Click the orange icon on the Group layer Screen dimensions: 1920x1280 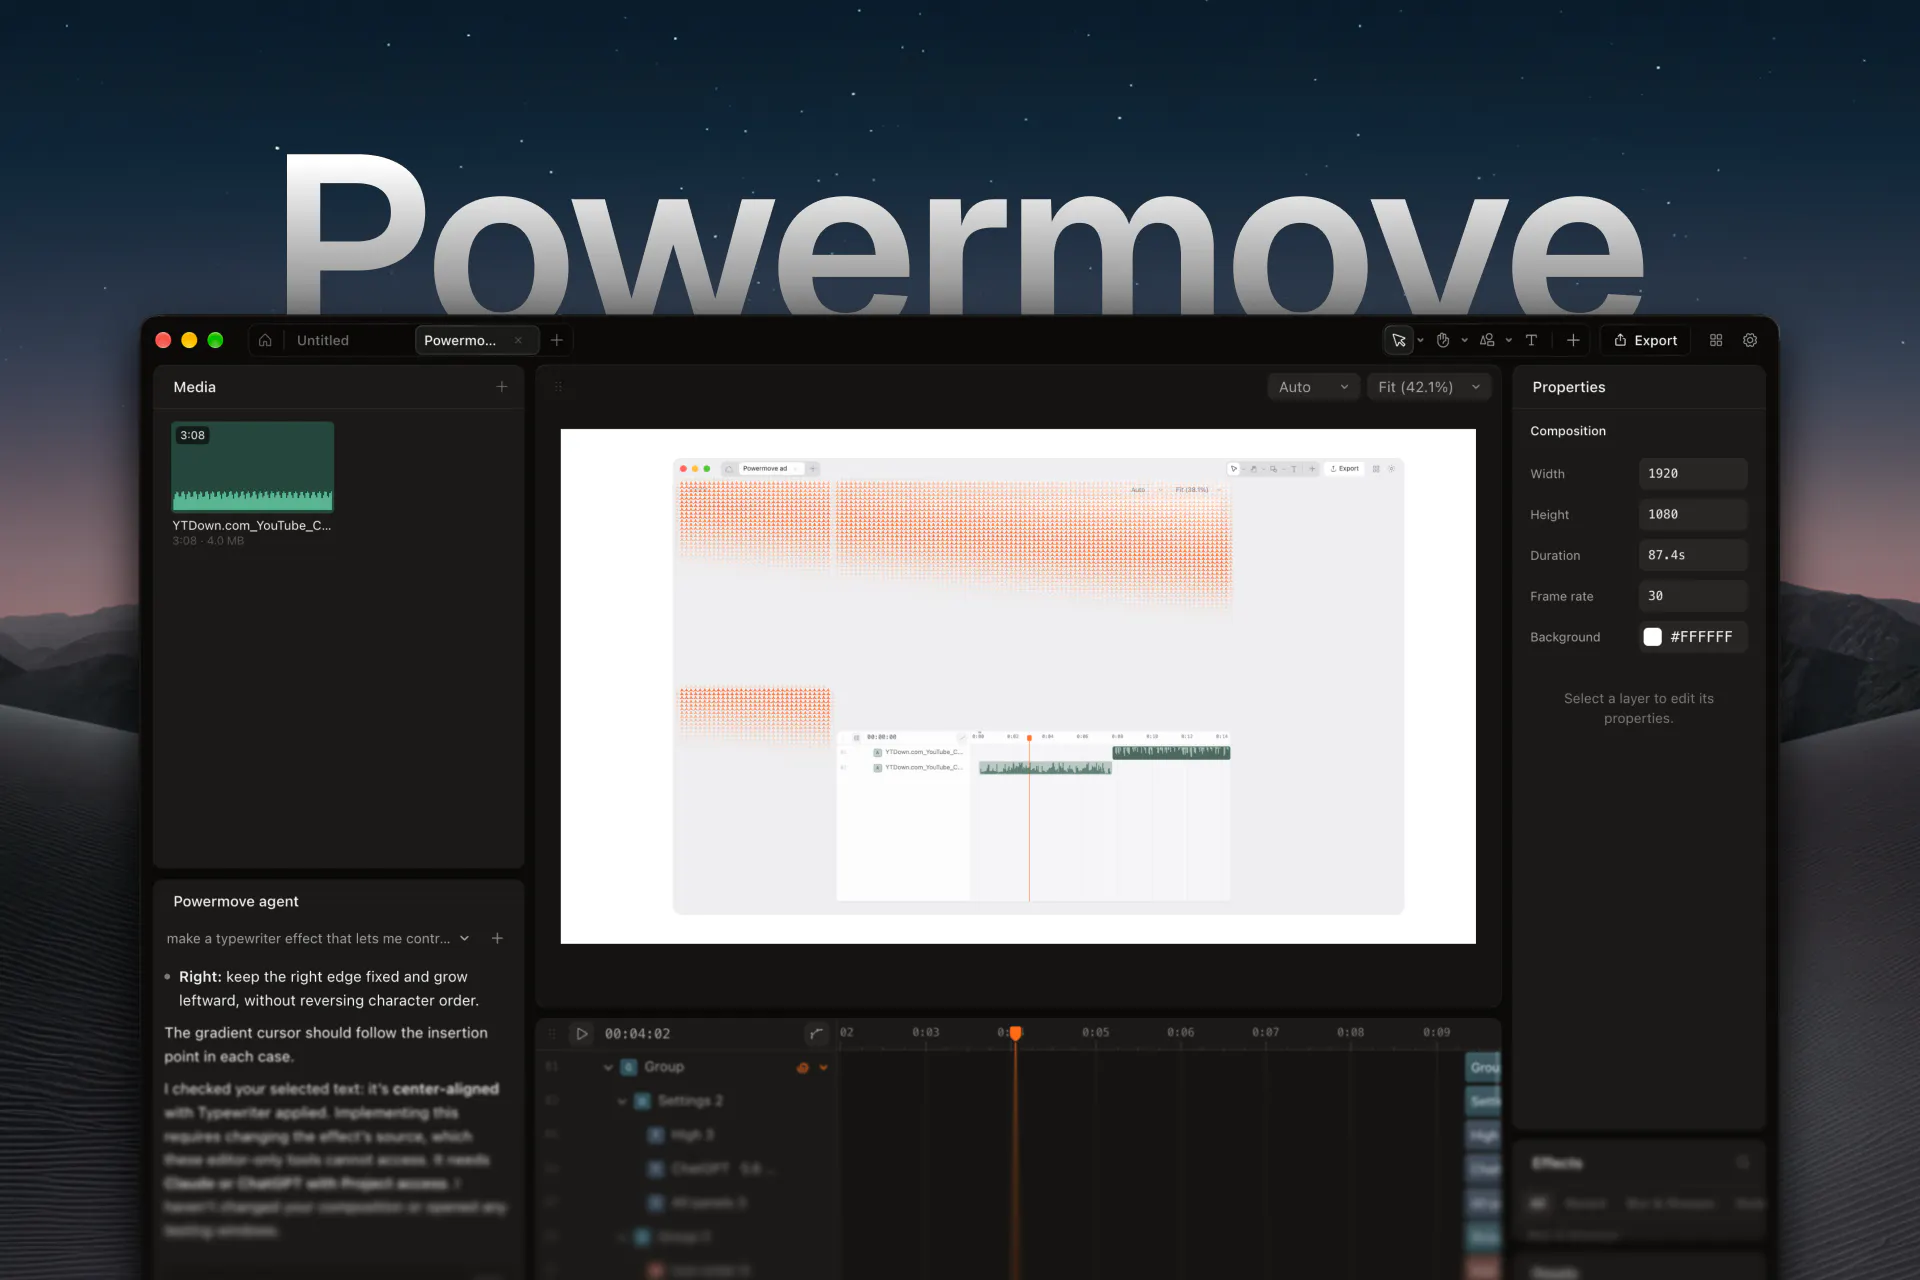[x=802, y=1068]
